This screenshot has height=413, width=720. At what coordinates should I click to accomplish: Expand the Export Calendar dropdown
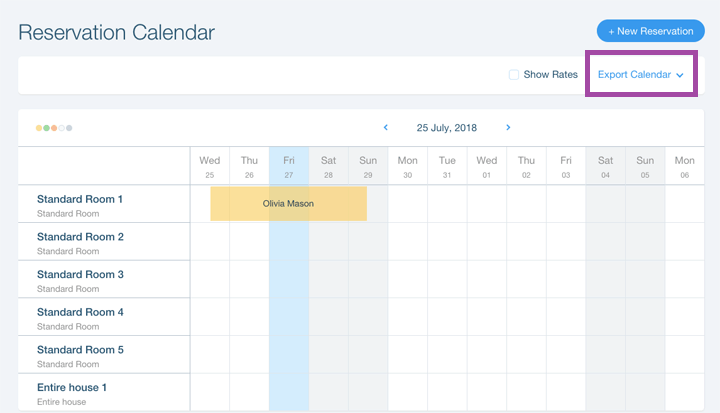click(641, 74)
